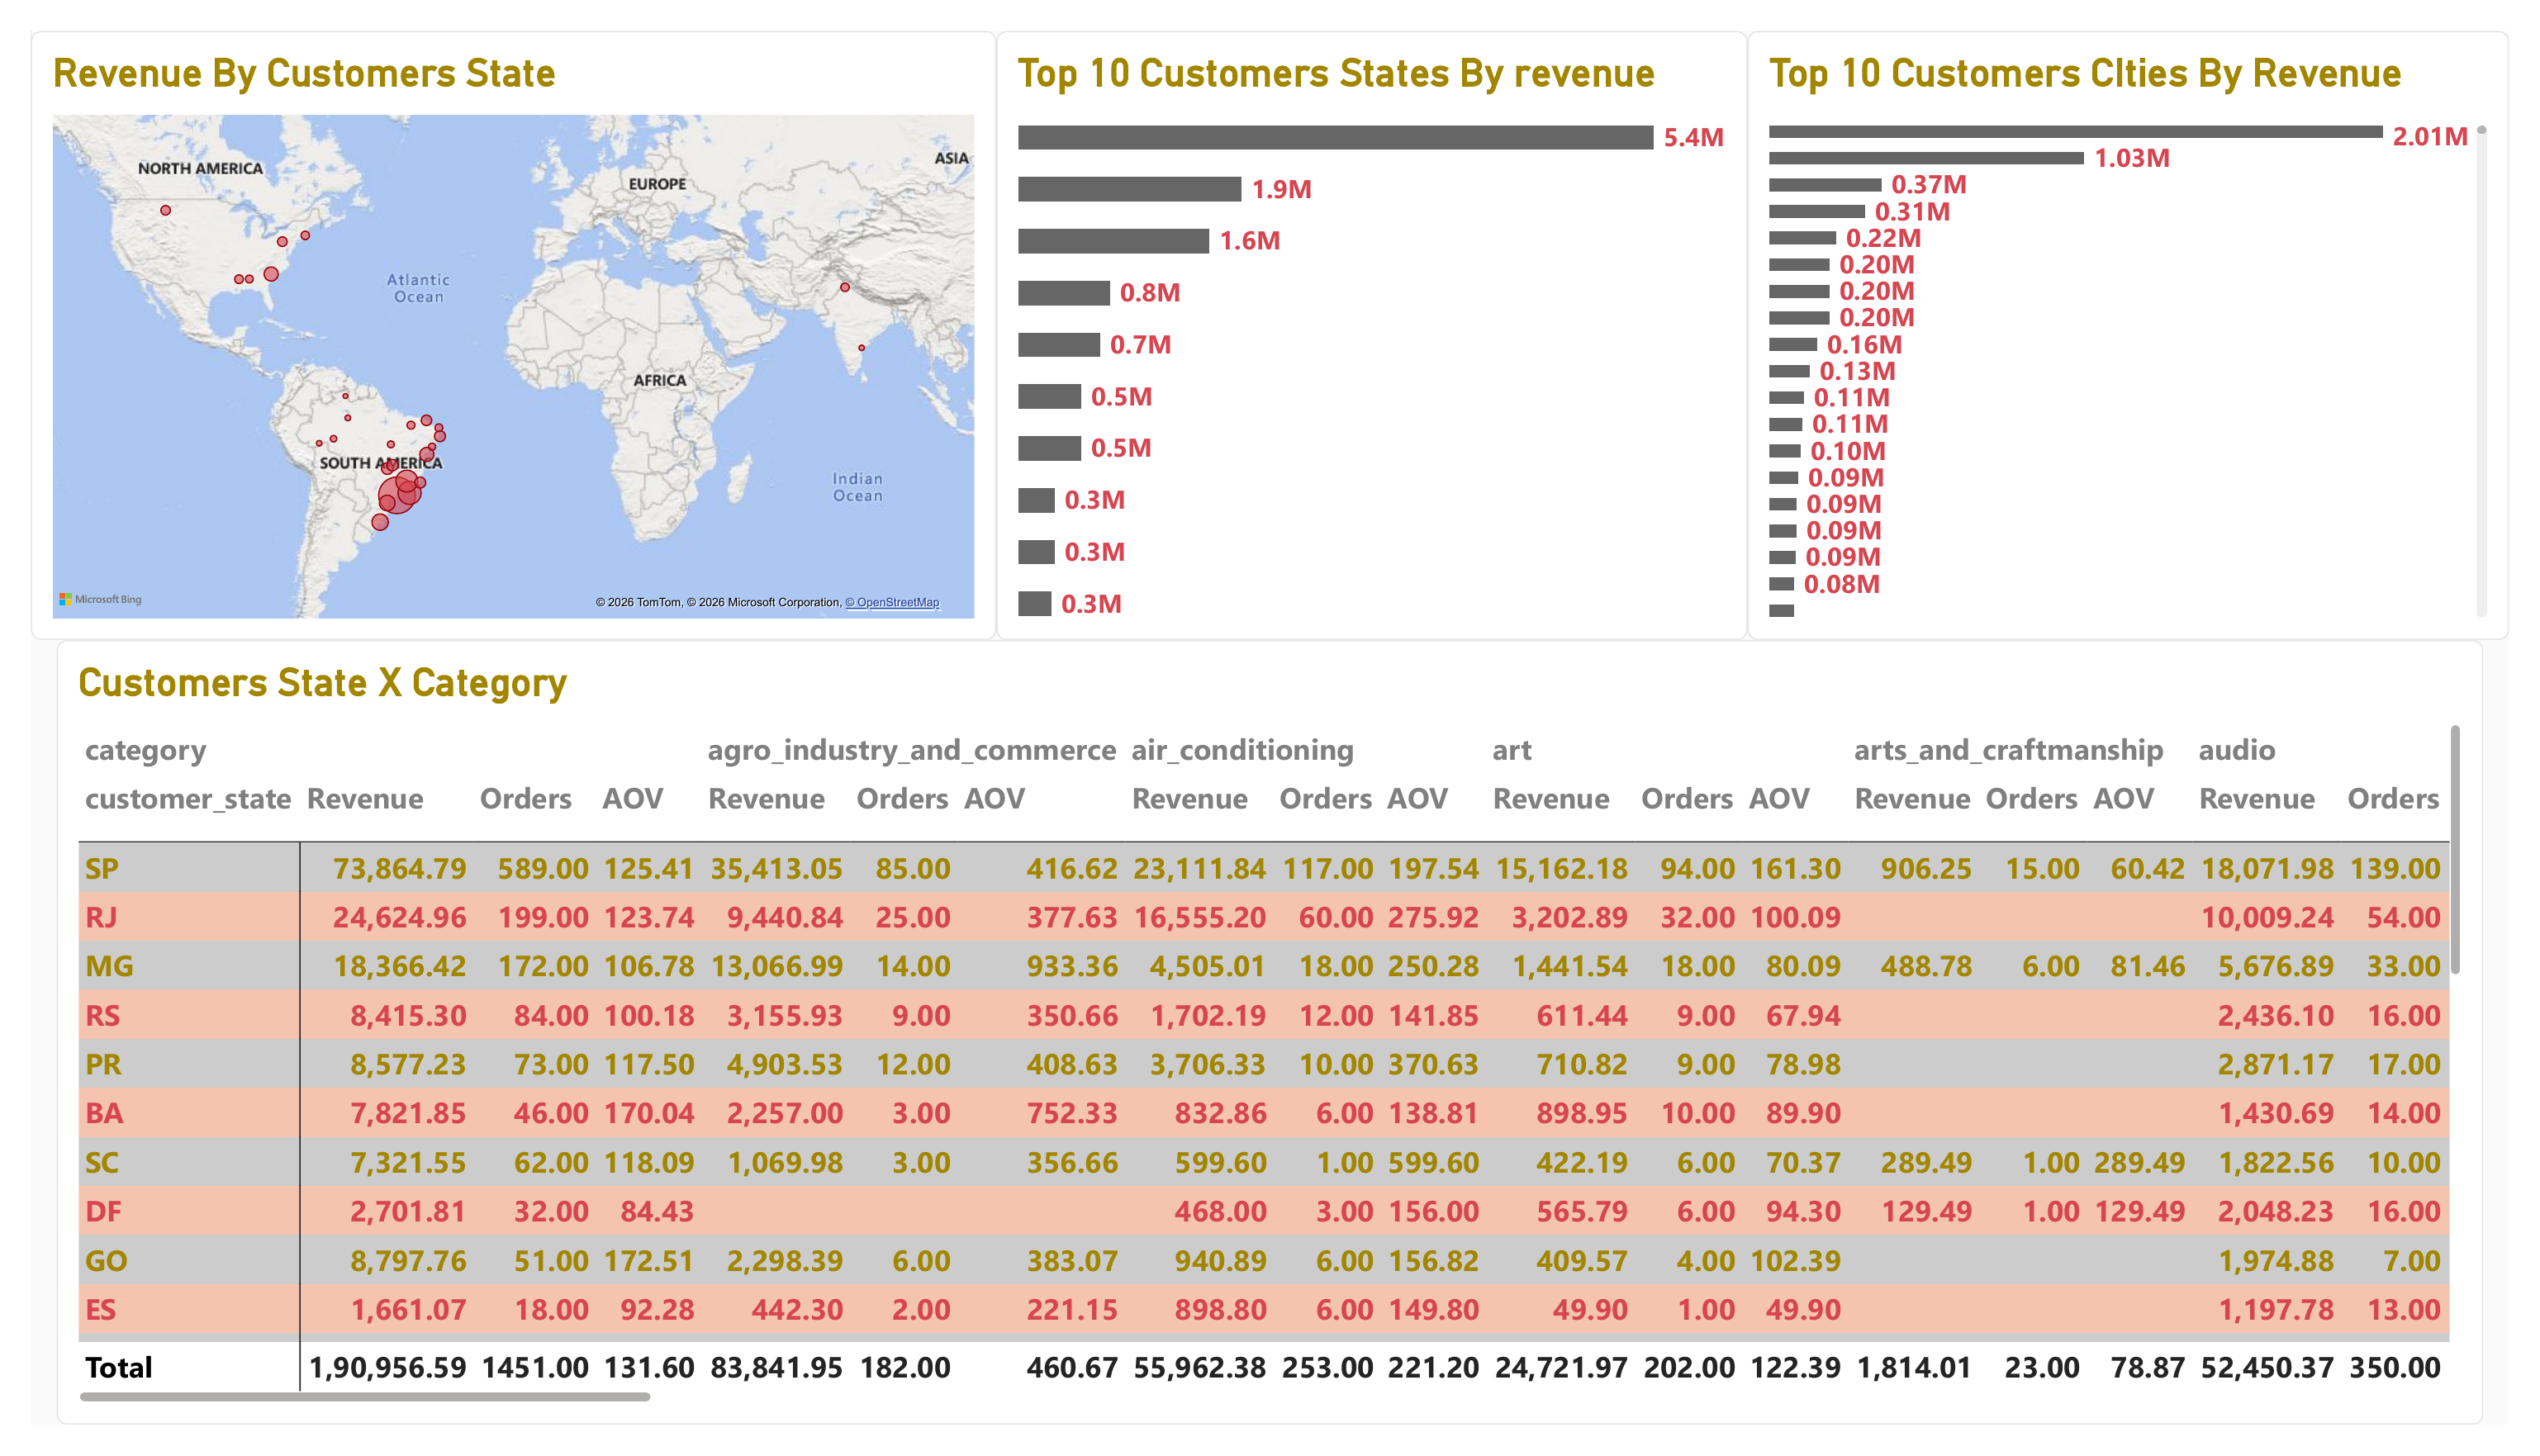Click the Top 10 Customers States title
This screenshot has height=1456, width=2540.
(x=1336, y=73)
